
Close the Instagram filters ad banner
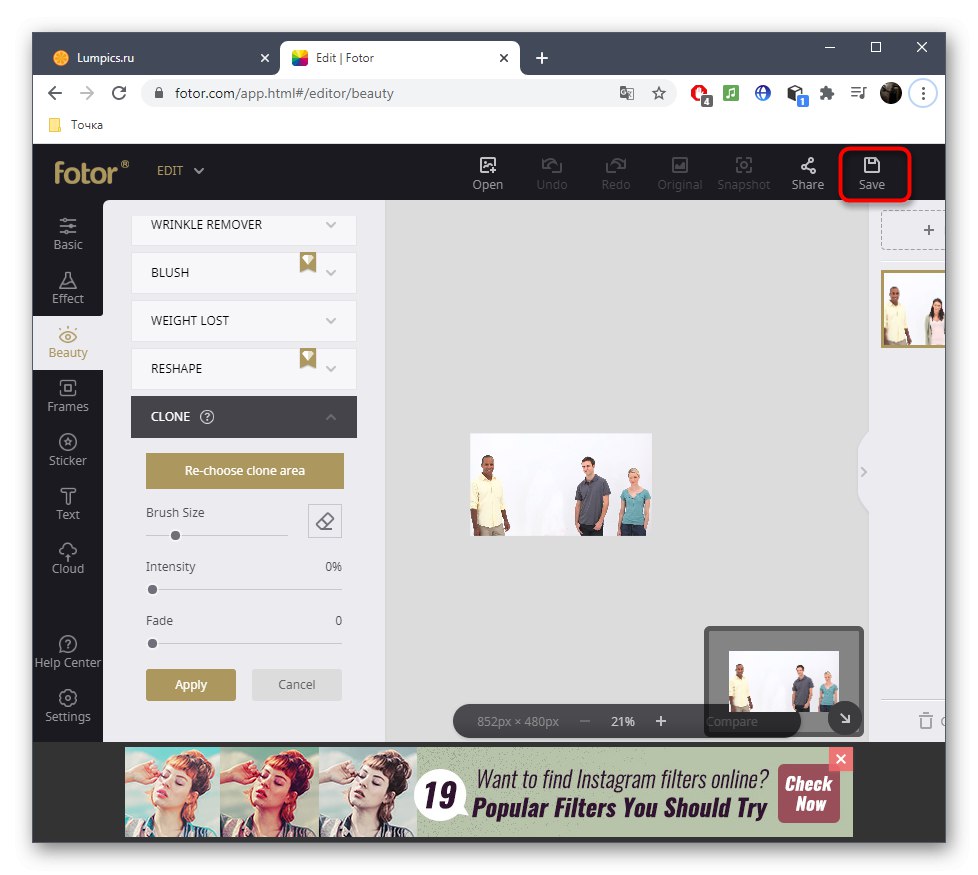[841, 759]
